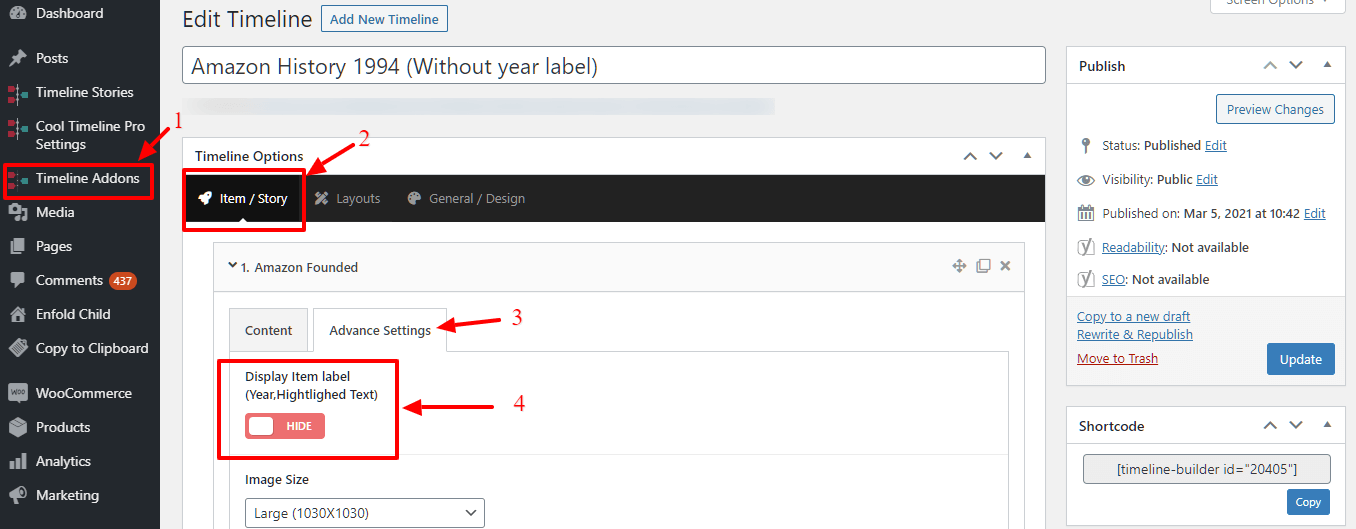Open the Image Size dropdown

(364, 513)
